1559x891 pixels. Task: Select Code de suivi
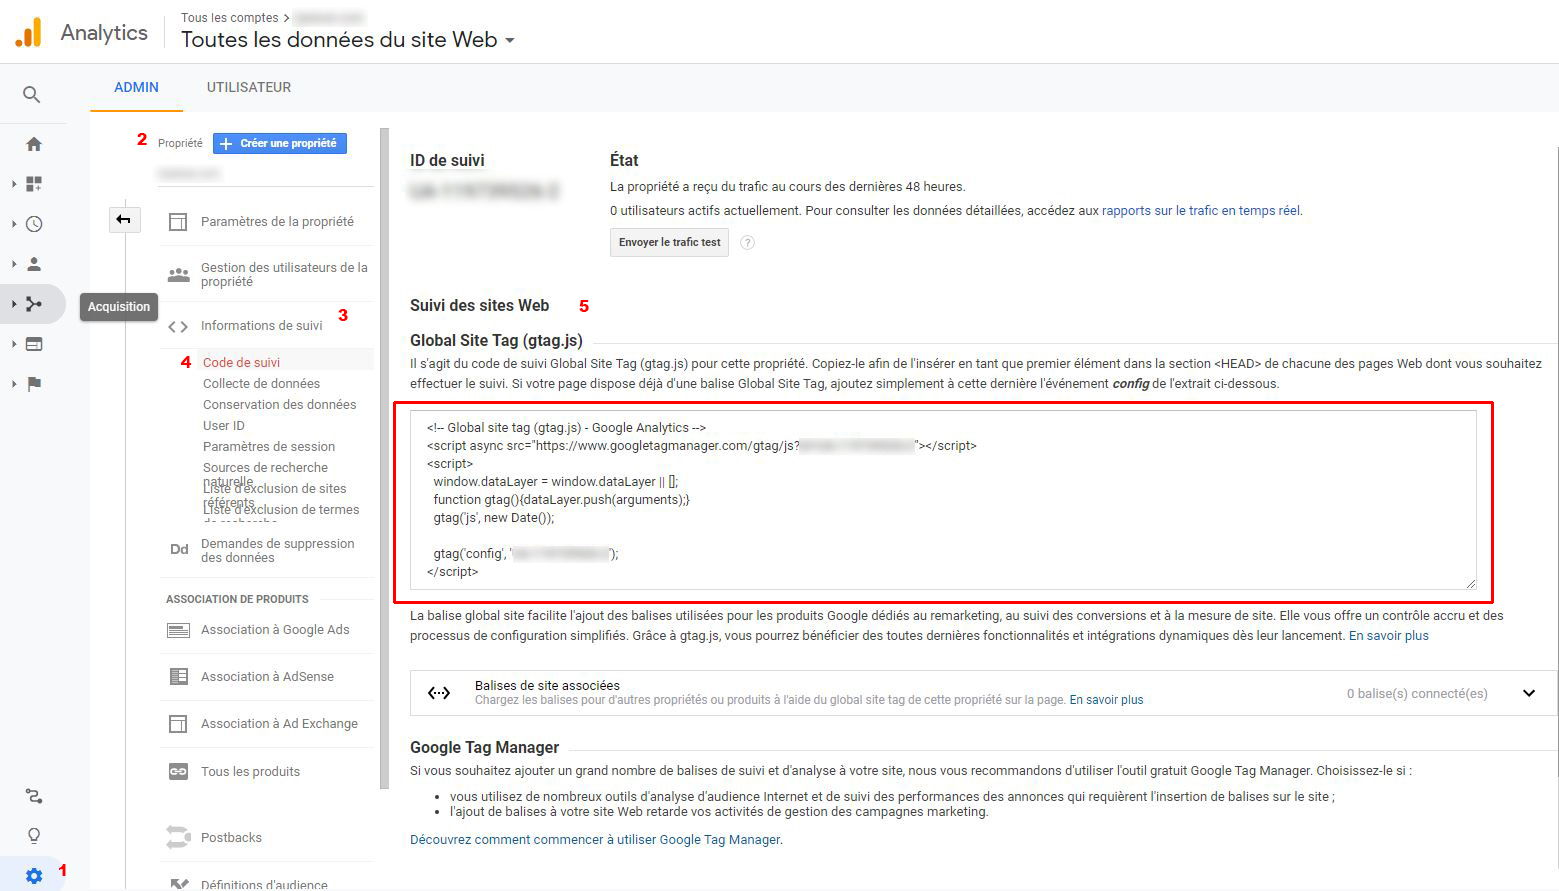tap(241, 362)
